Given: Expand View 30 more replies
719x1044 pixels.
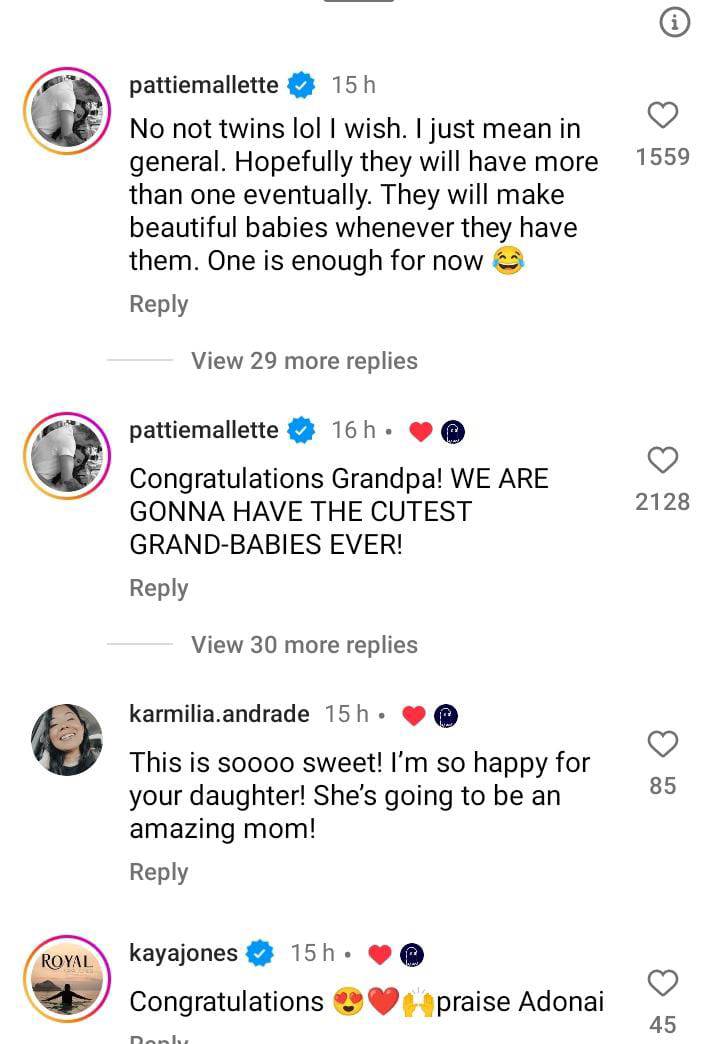Looking at the screenshot, I should [304, 645].
